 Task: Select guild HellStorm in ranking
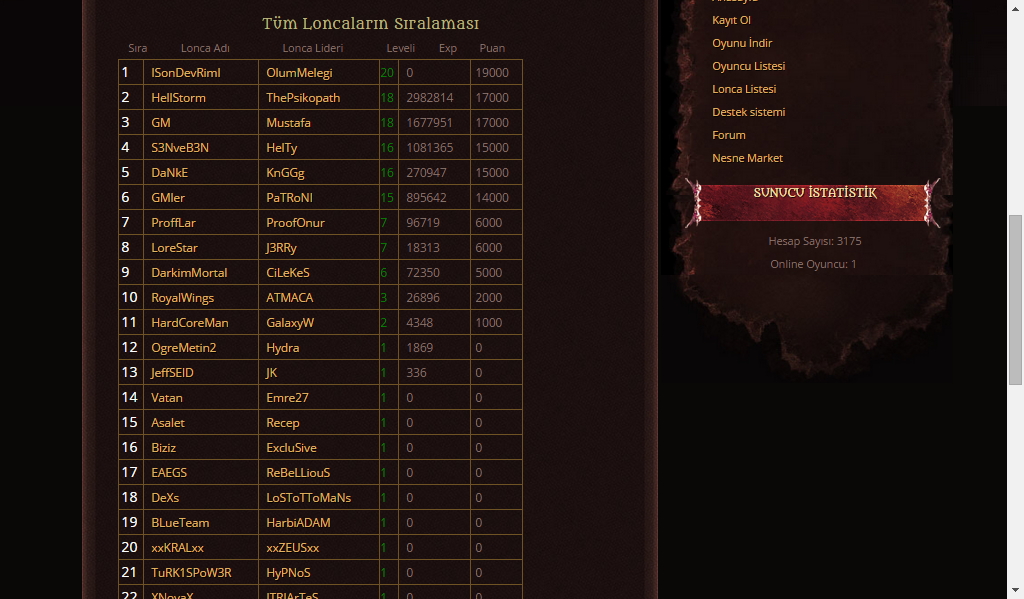[178, 97]
